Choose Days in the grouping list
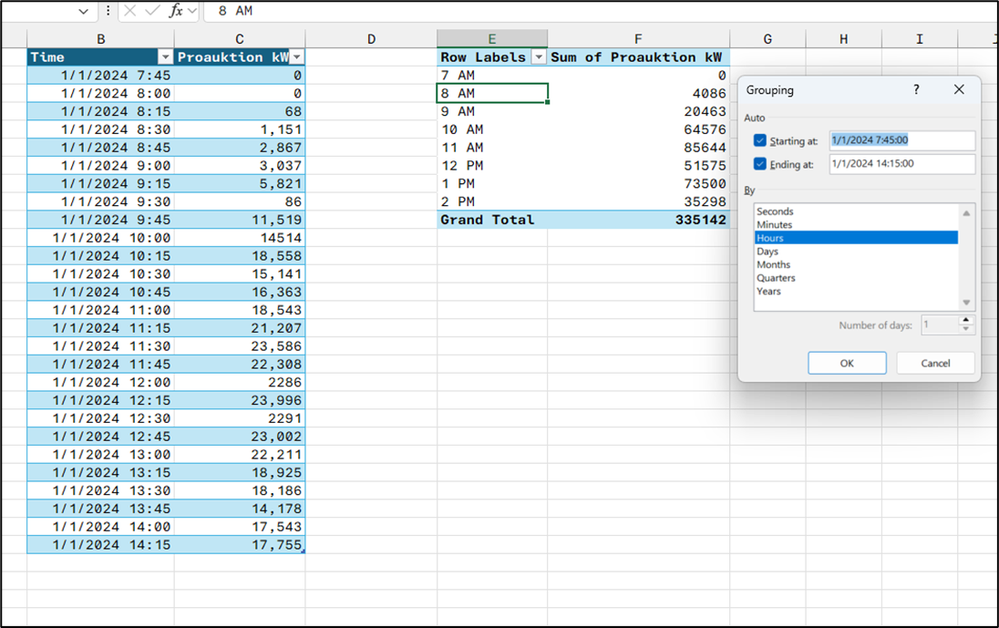The width and height of the screenshot is (999, 628). coord(767,252)
